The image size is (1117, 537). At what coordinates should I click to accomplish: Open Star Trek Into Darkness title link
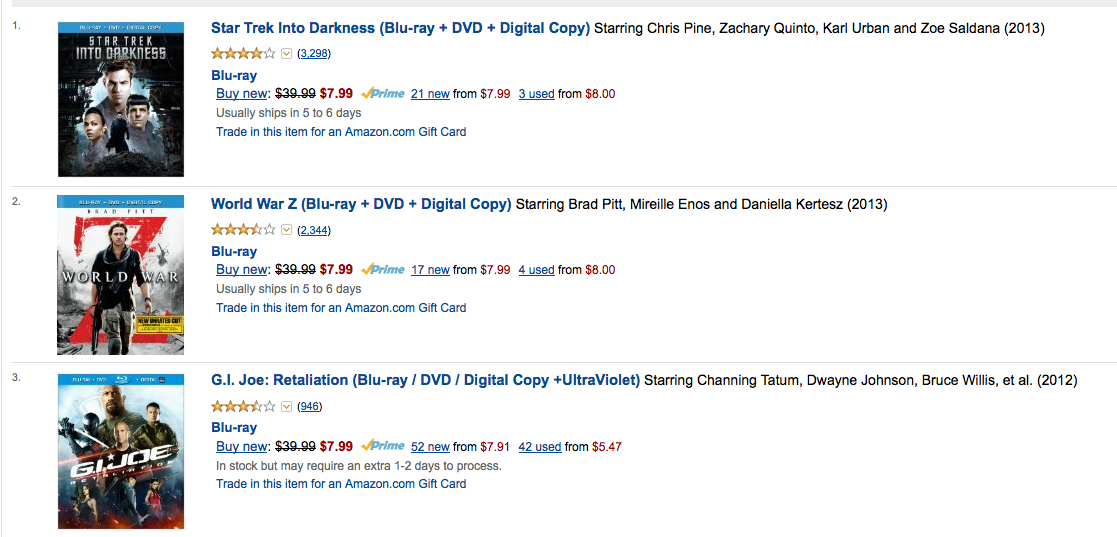click(400, 28)
